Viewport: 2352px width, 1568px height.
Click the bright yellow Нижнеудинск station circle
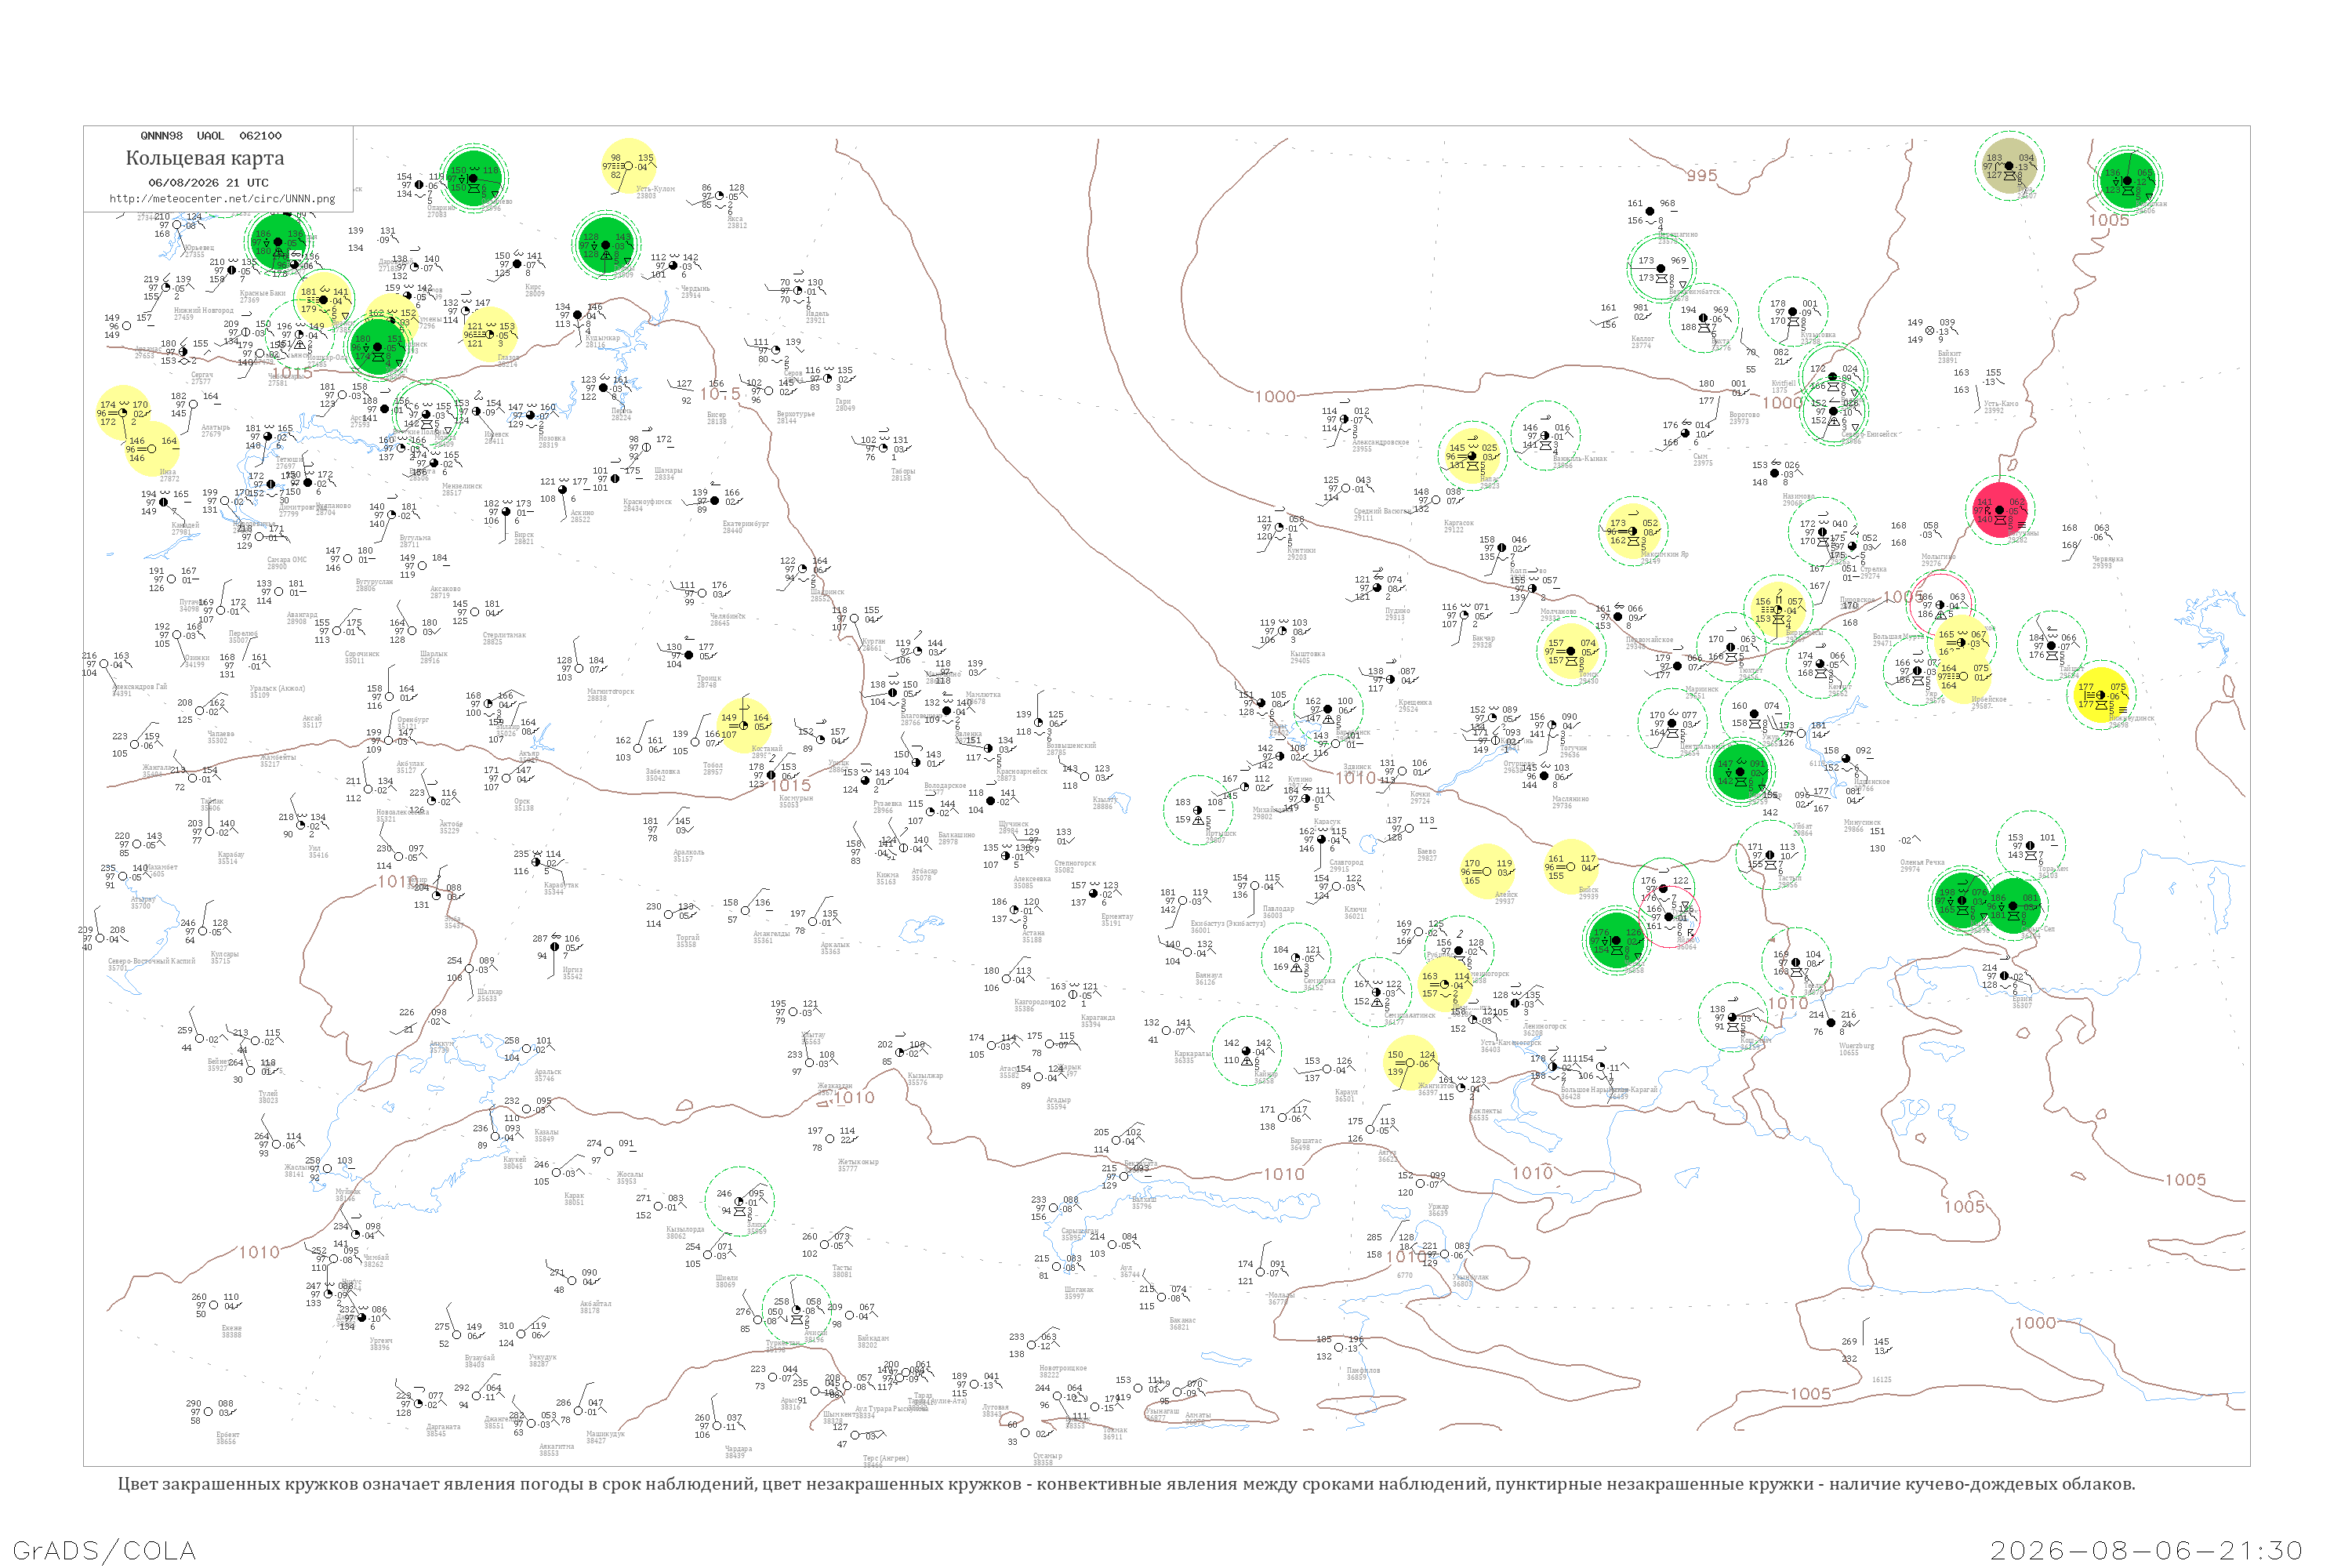tap(2101, 695)
